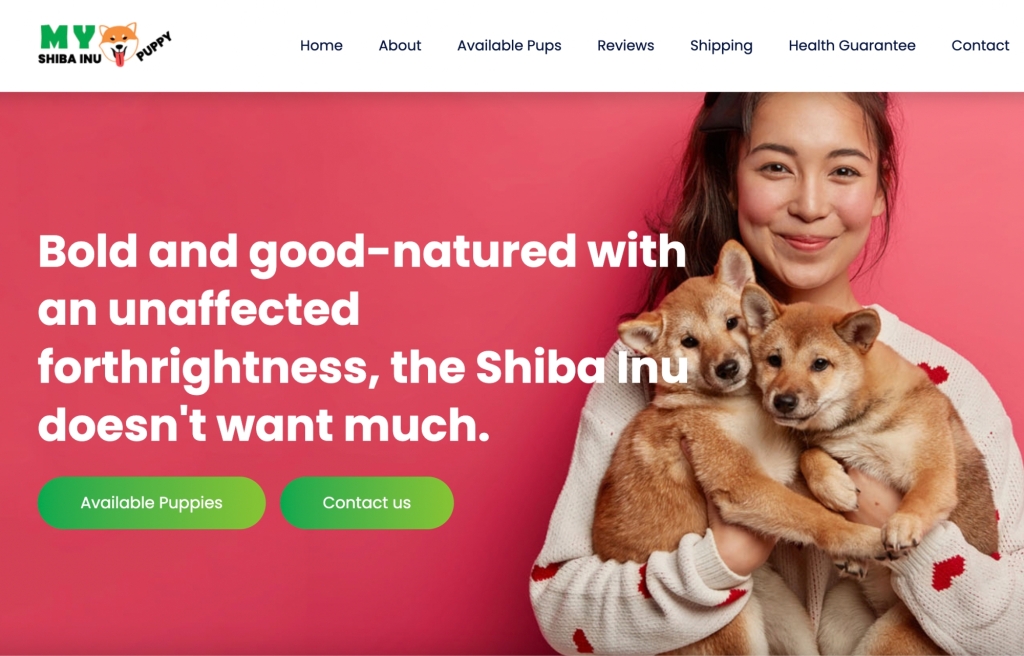
Task: Open the Home menu item
Action: pos(321,45)
